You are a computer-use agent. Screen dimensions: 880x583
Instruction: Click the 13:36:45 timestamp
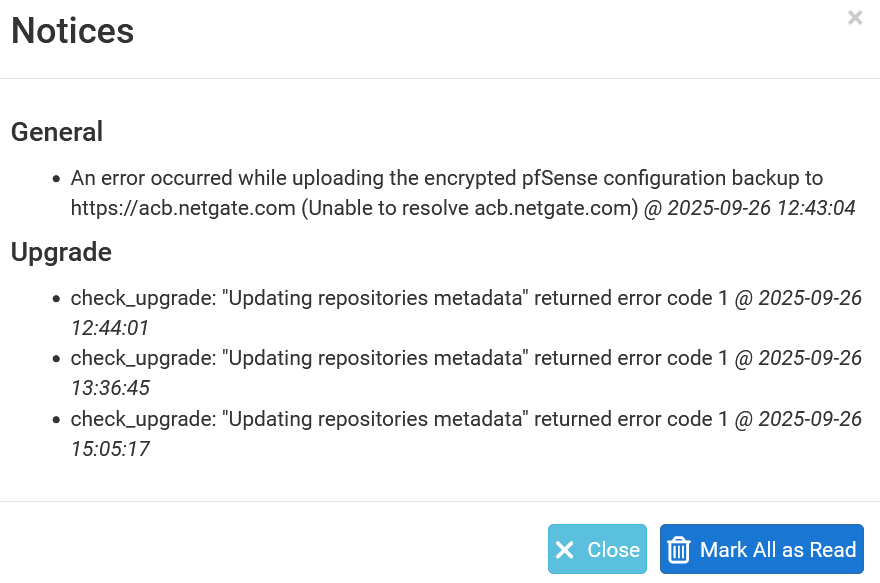tap(110, 388)
